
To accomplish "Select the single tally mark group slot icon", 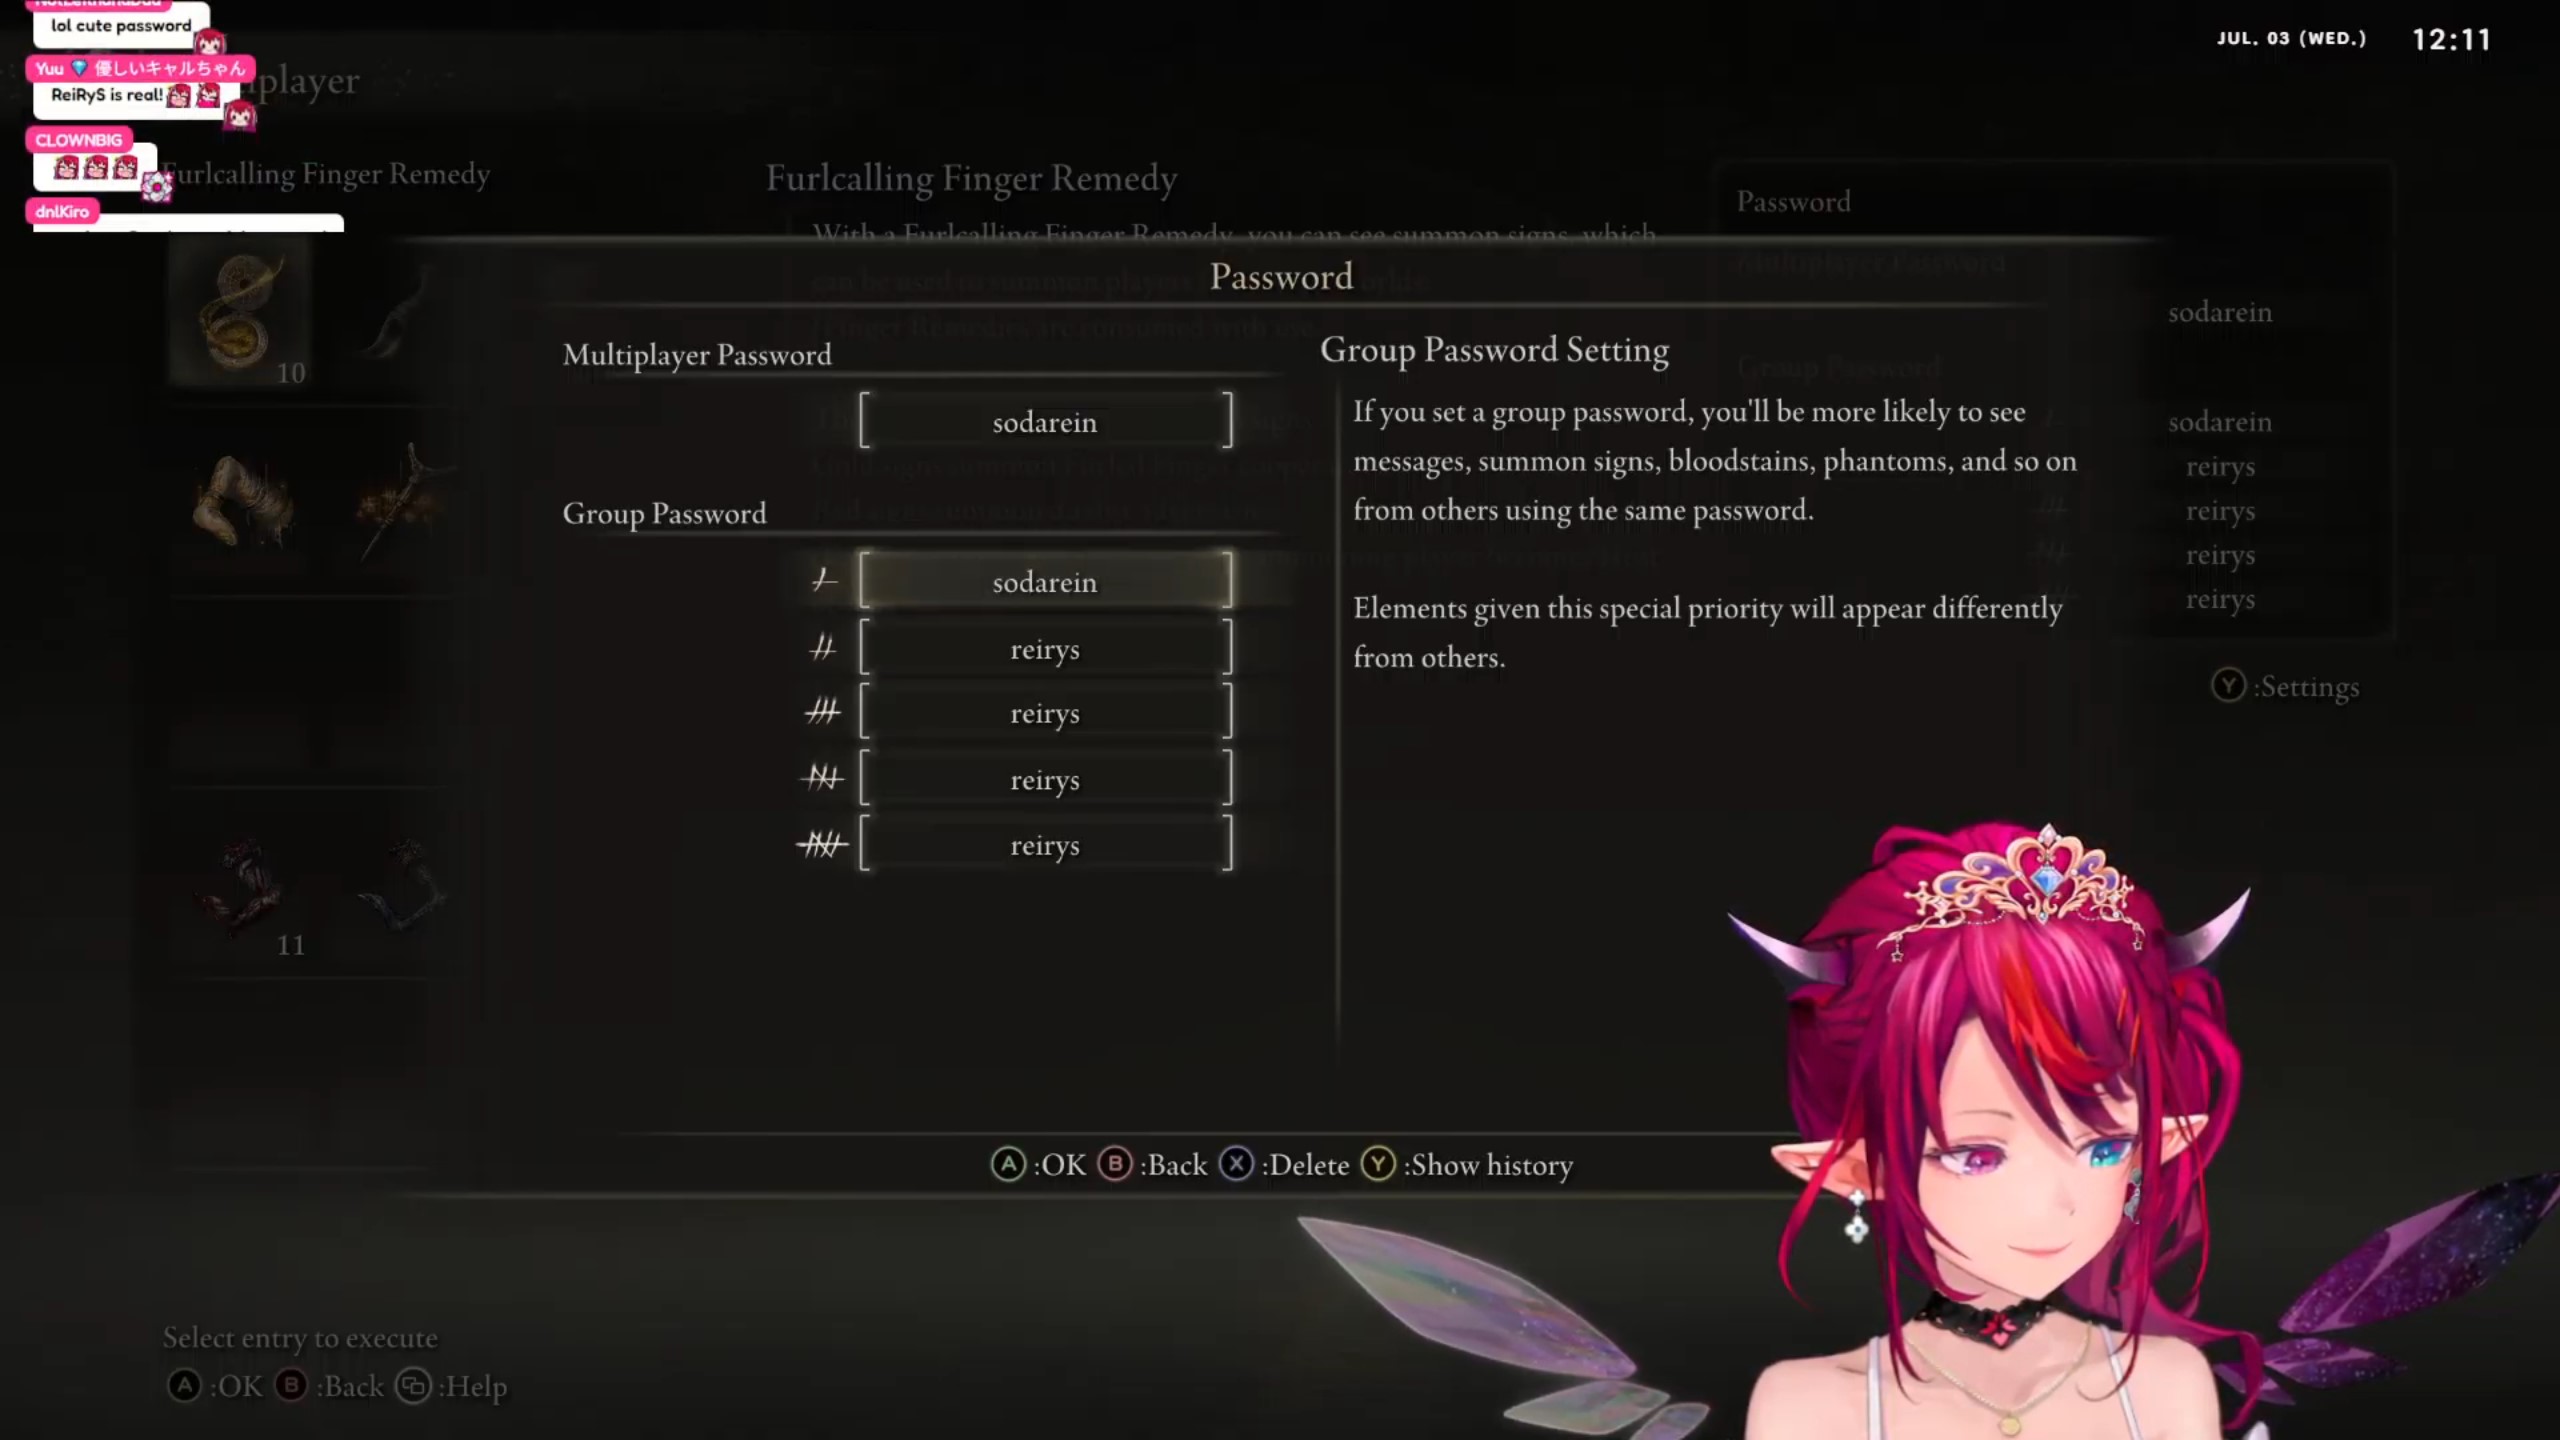I will 823,580.
